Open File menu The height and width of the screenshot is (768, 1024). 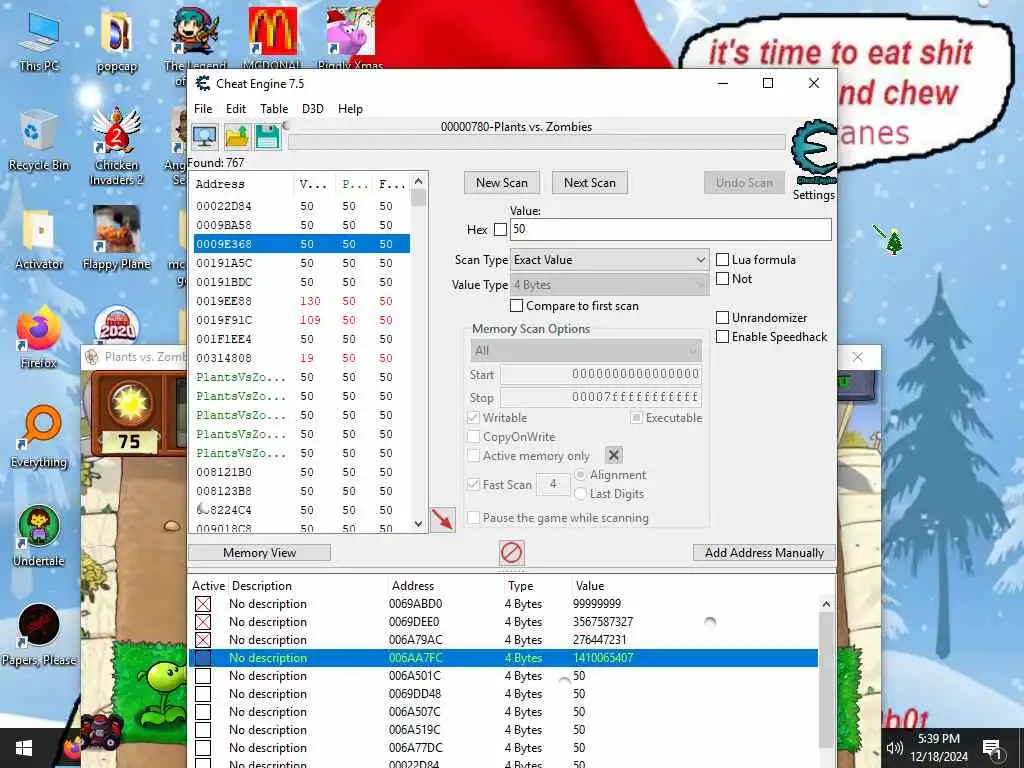[203, 108]
